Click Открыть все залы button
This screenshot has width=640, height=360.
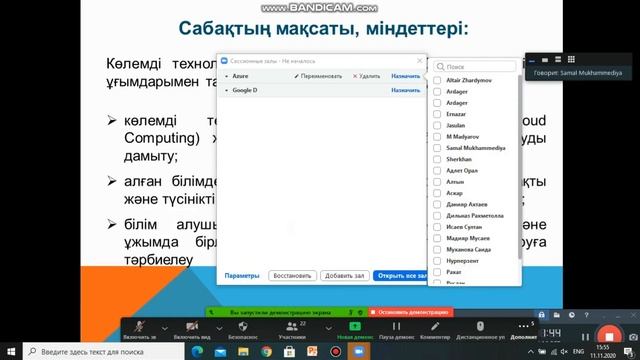[x=400, y=276]
